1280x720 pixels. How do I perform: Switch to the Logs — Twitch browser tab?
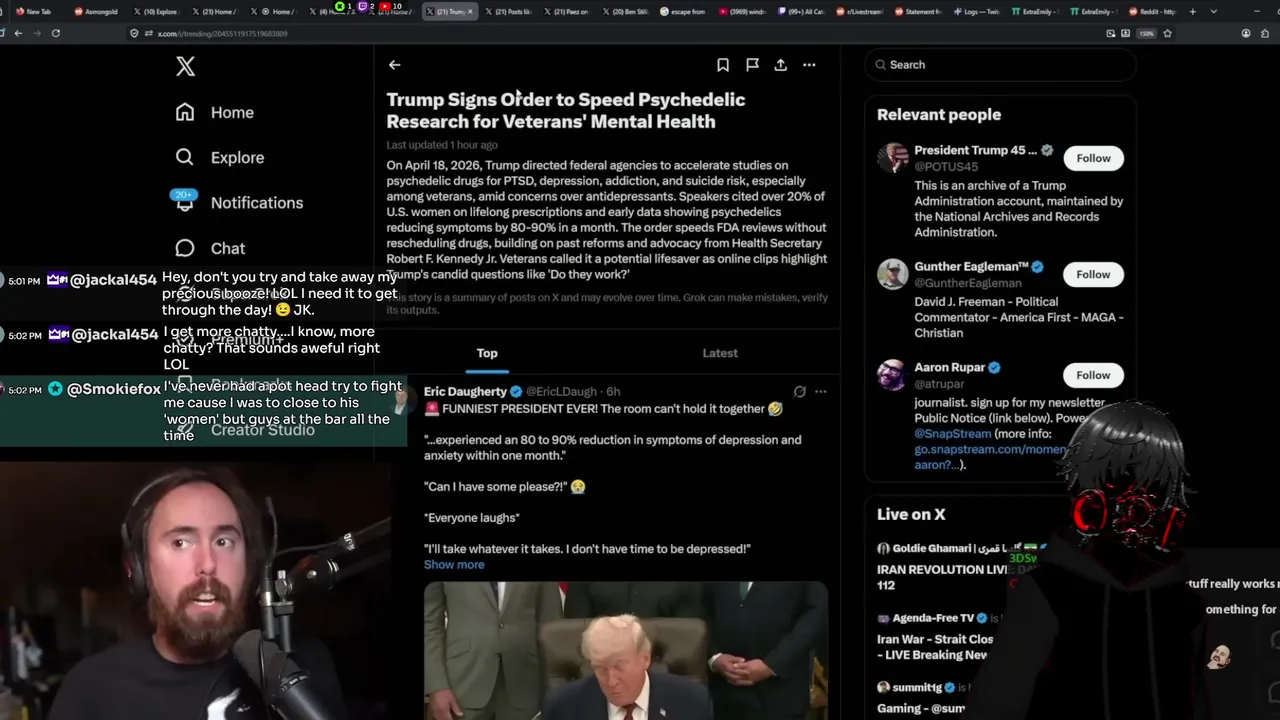[978, 11]
